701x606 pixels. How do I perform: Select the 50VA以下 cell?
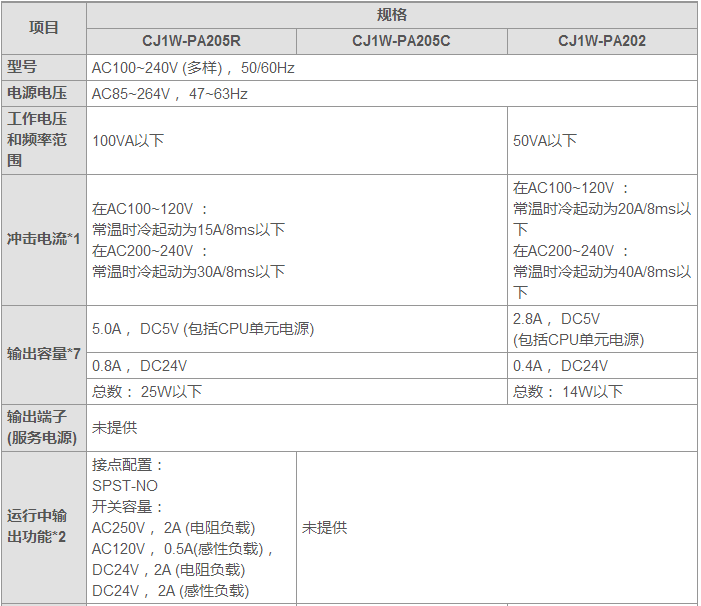pyautogui.click(x=545, y=141)
